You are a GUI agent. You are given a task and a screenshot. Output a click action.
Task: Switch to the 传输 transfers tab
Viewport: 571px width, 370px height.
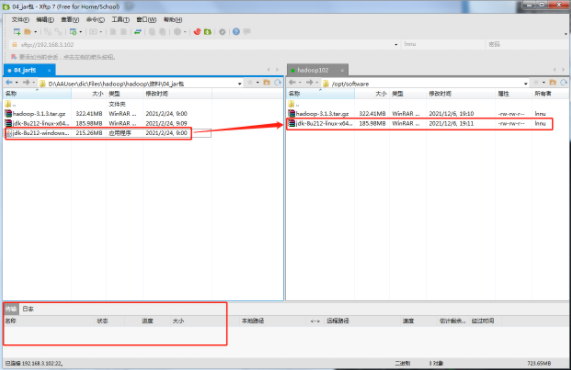tap(11, 309)
